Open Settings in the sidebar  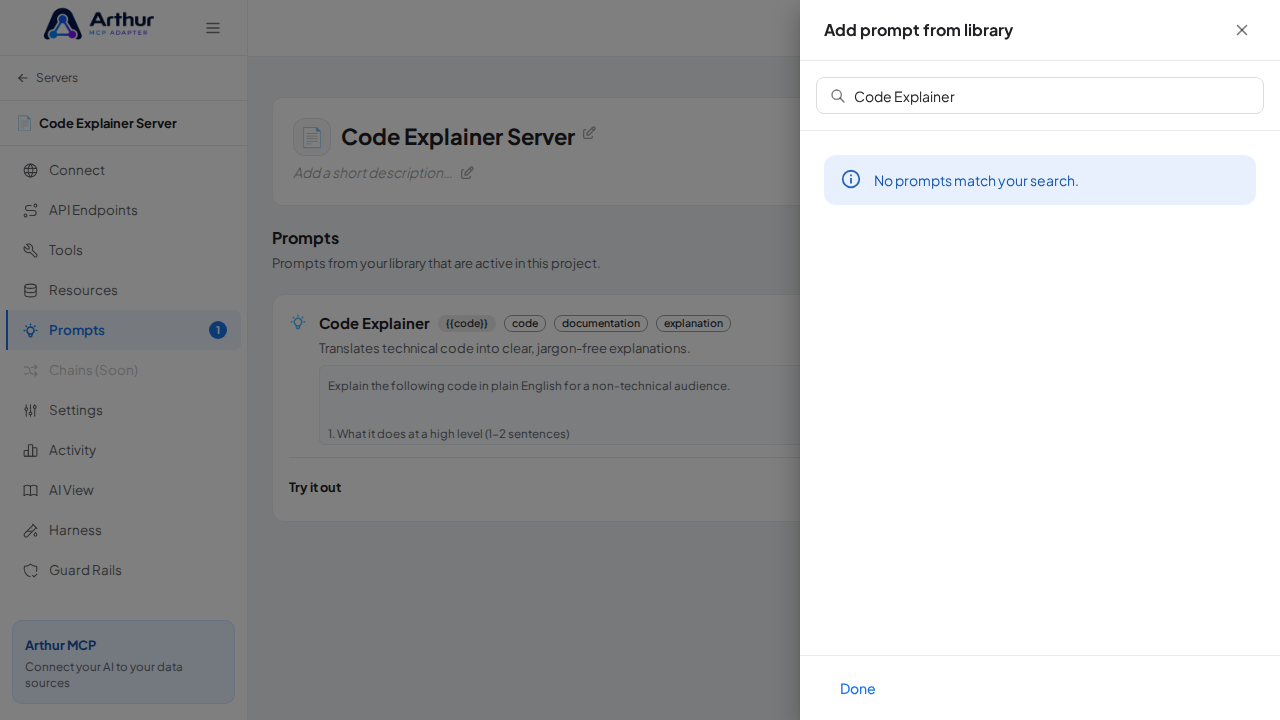[x=124, y=410]
